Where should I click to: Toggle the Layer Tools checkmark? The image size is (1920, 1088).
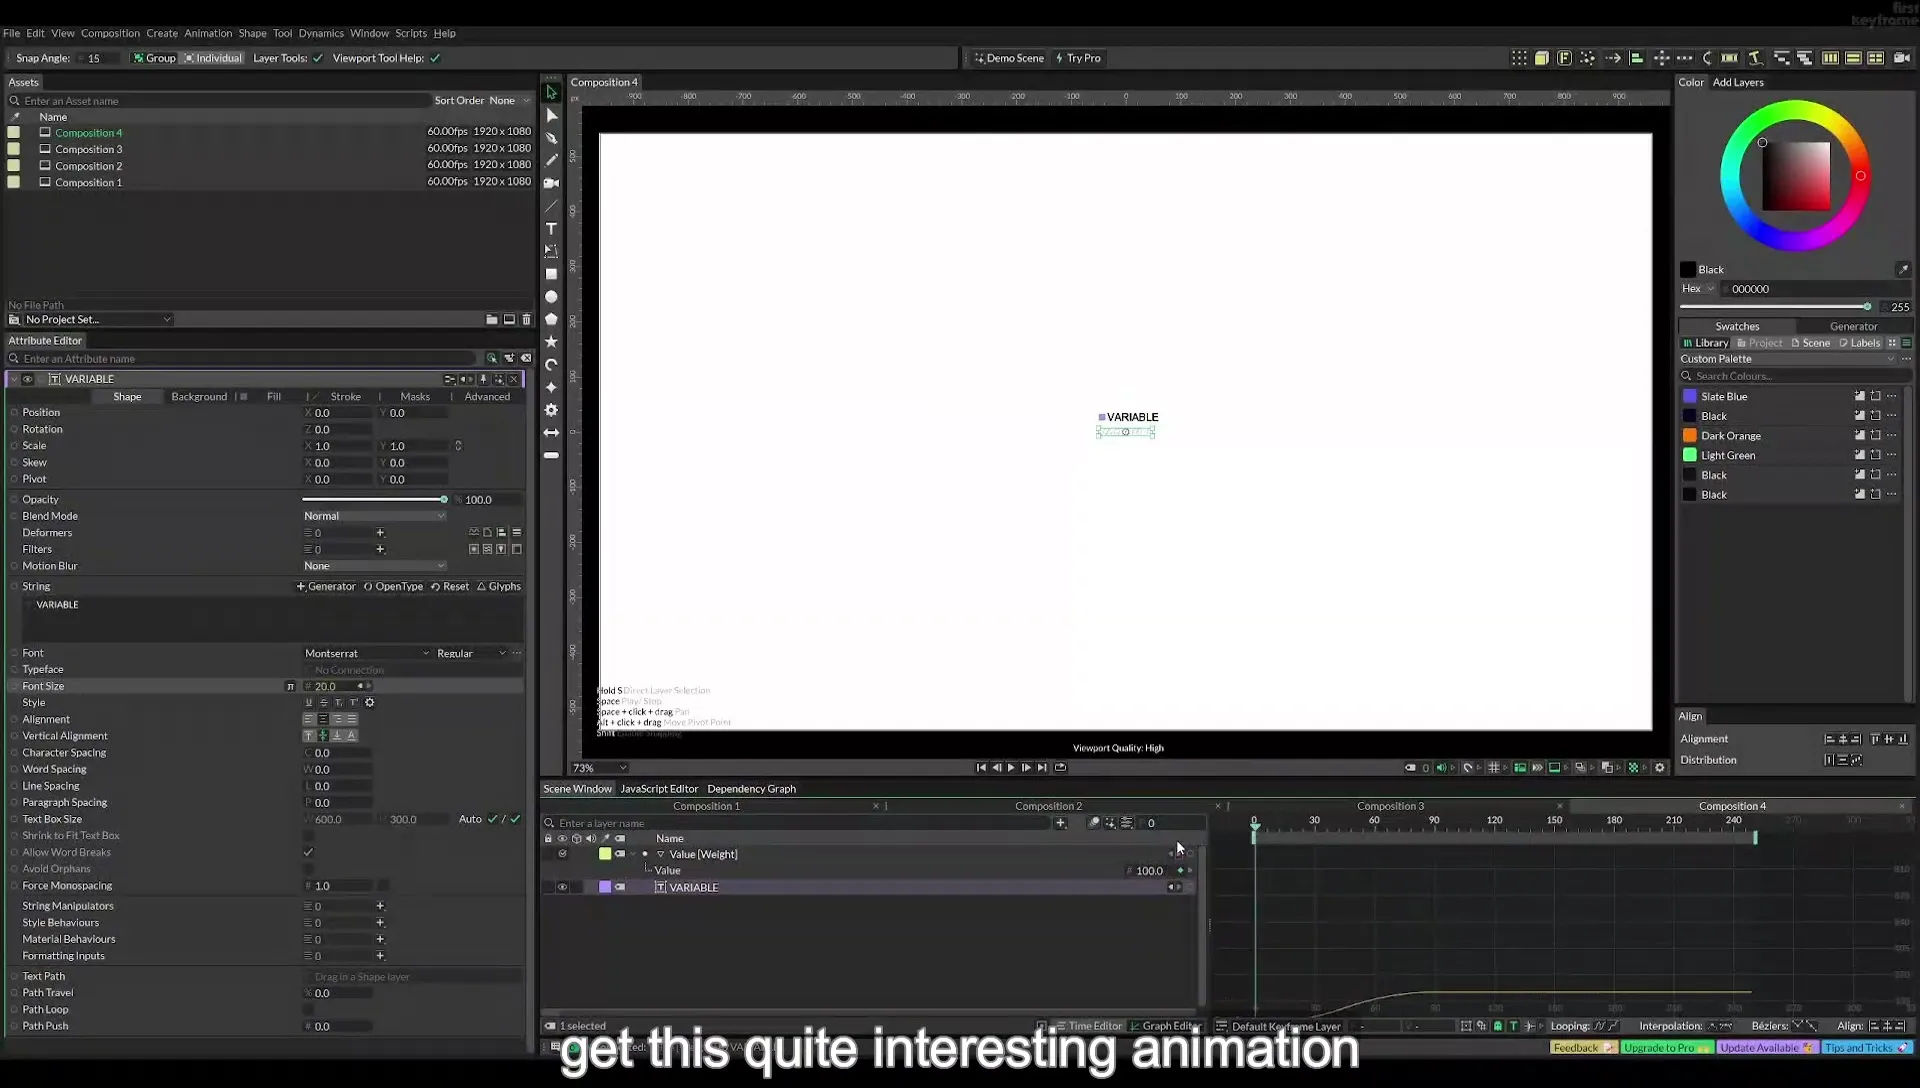pyautogui.click(x=318, y=59)
